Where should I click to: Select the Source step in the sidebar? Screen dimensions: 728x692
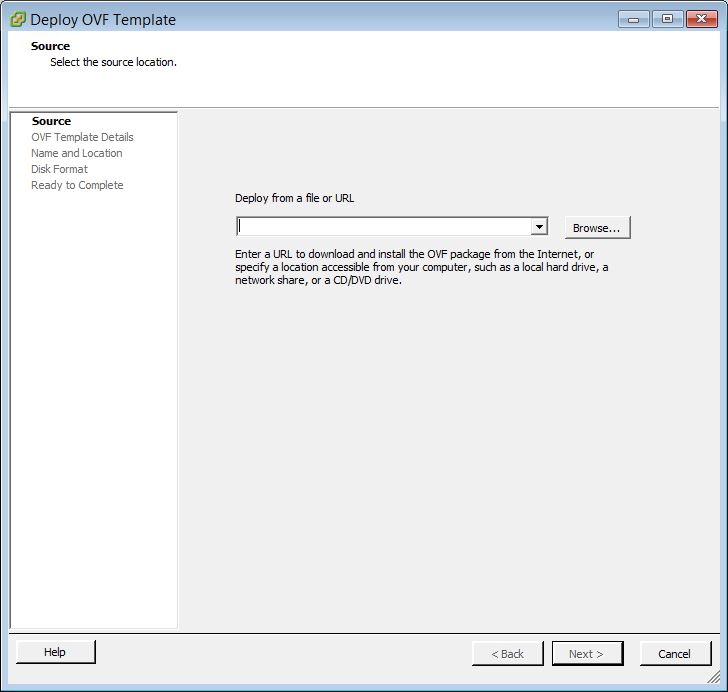[51, 121]
